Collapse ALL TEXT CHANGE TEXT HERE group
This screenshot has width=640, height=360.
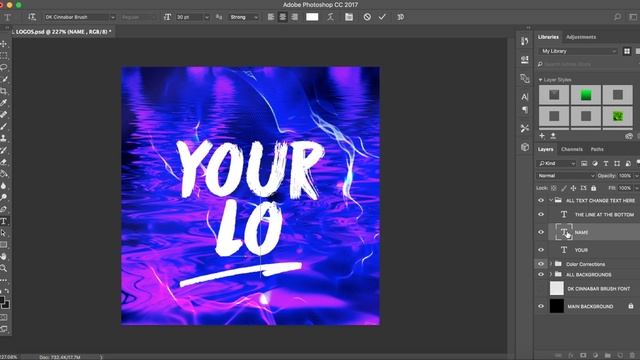551,200
